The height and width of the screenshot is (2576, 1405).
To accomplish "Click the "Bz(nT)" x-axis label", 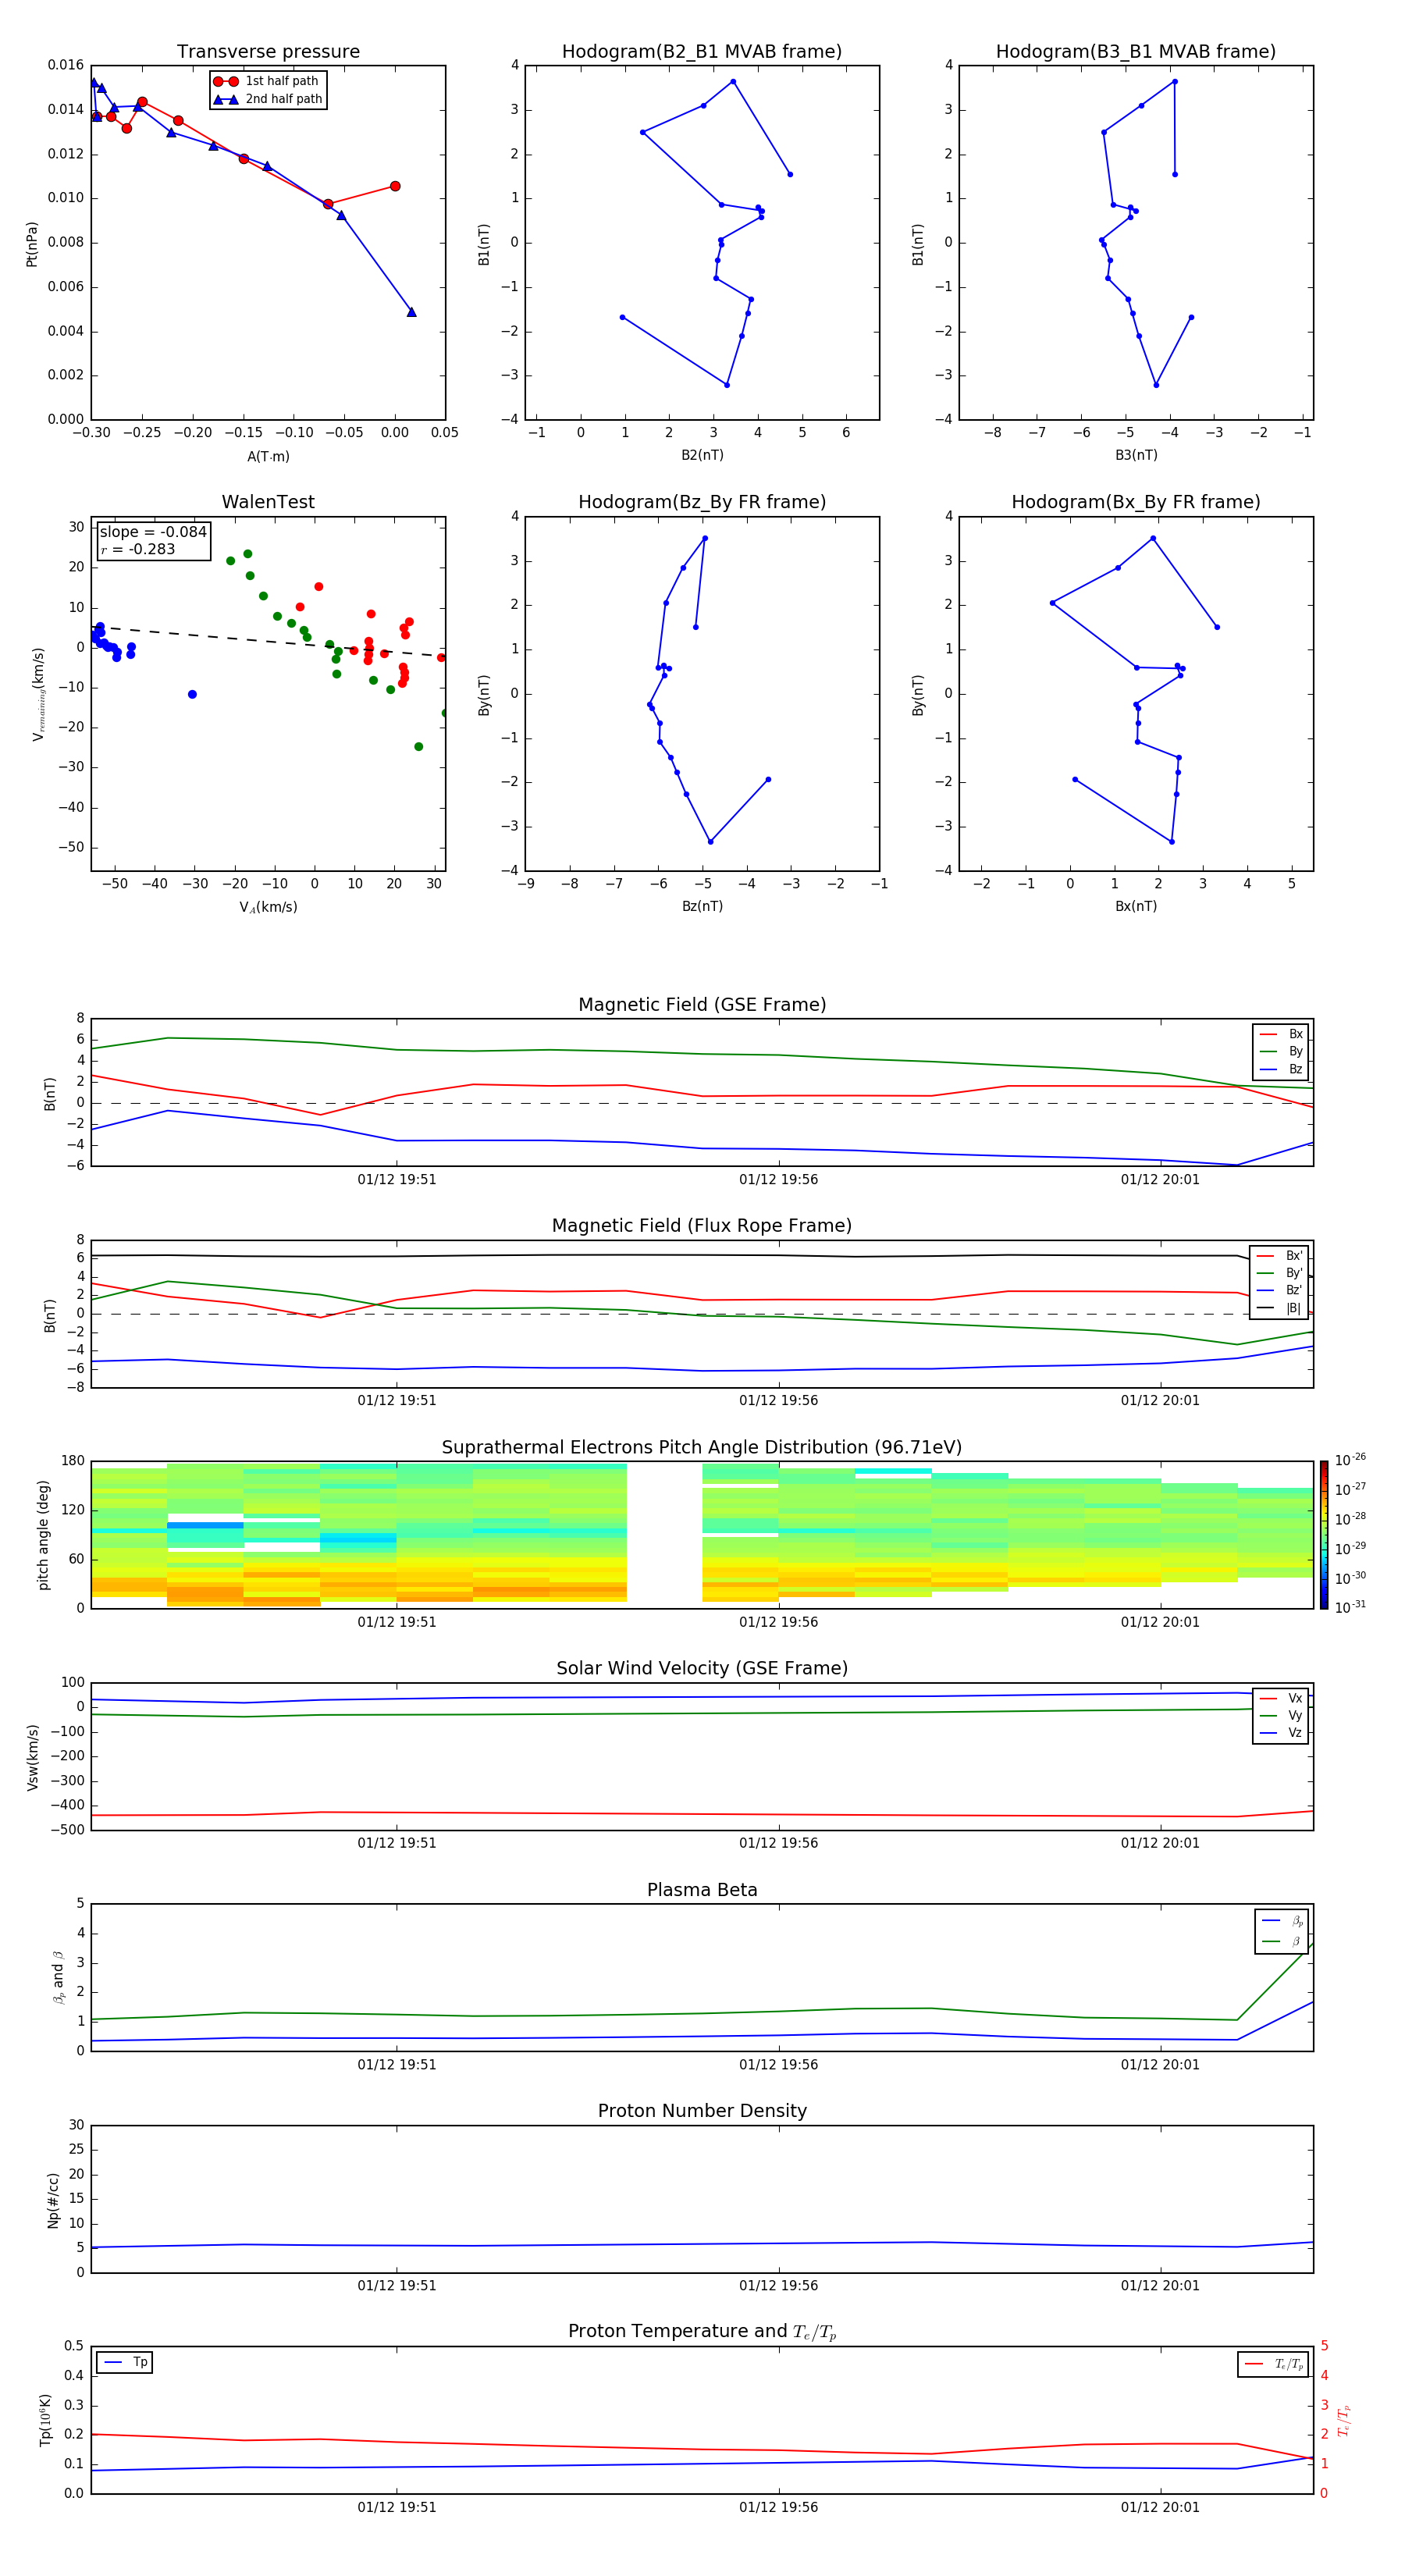I will [702, 906].
